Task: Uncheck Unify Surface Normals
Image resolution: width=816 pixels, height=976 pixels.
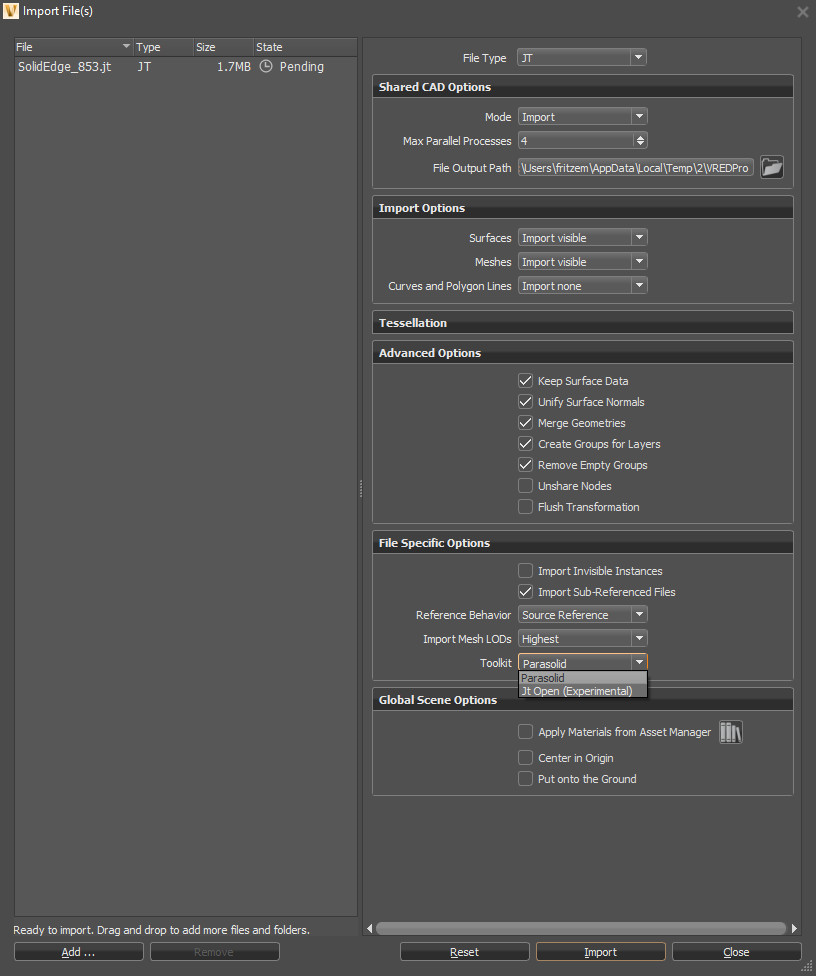Action: click(x=525, y=401)
